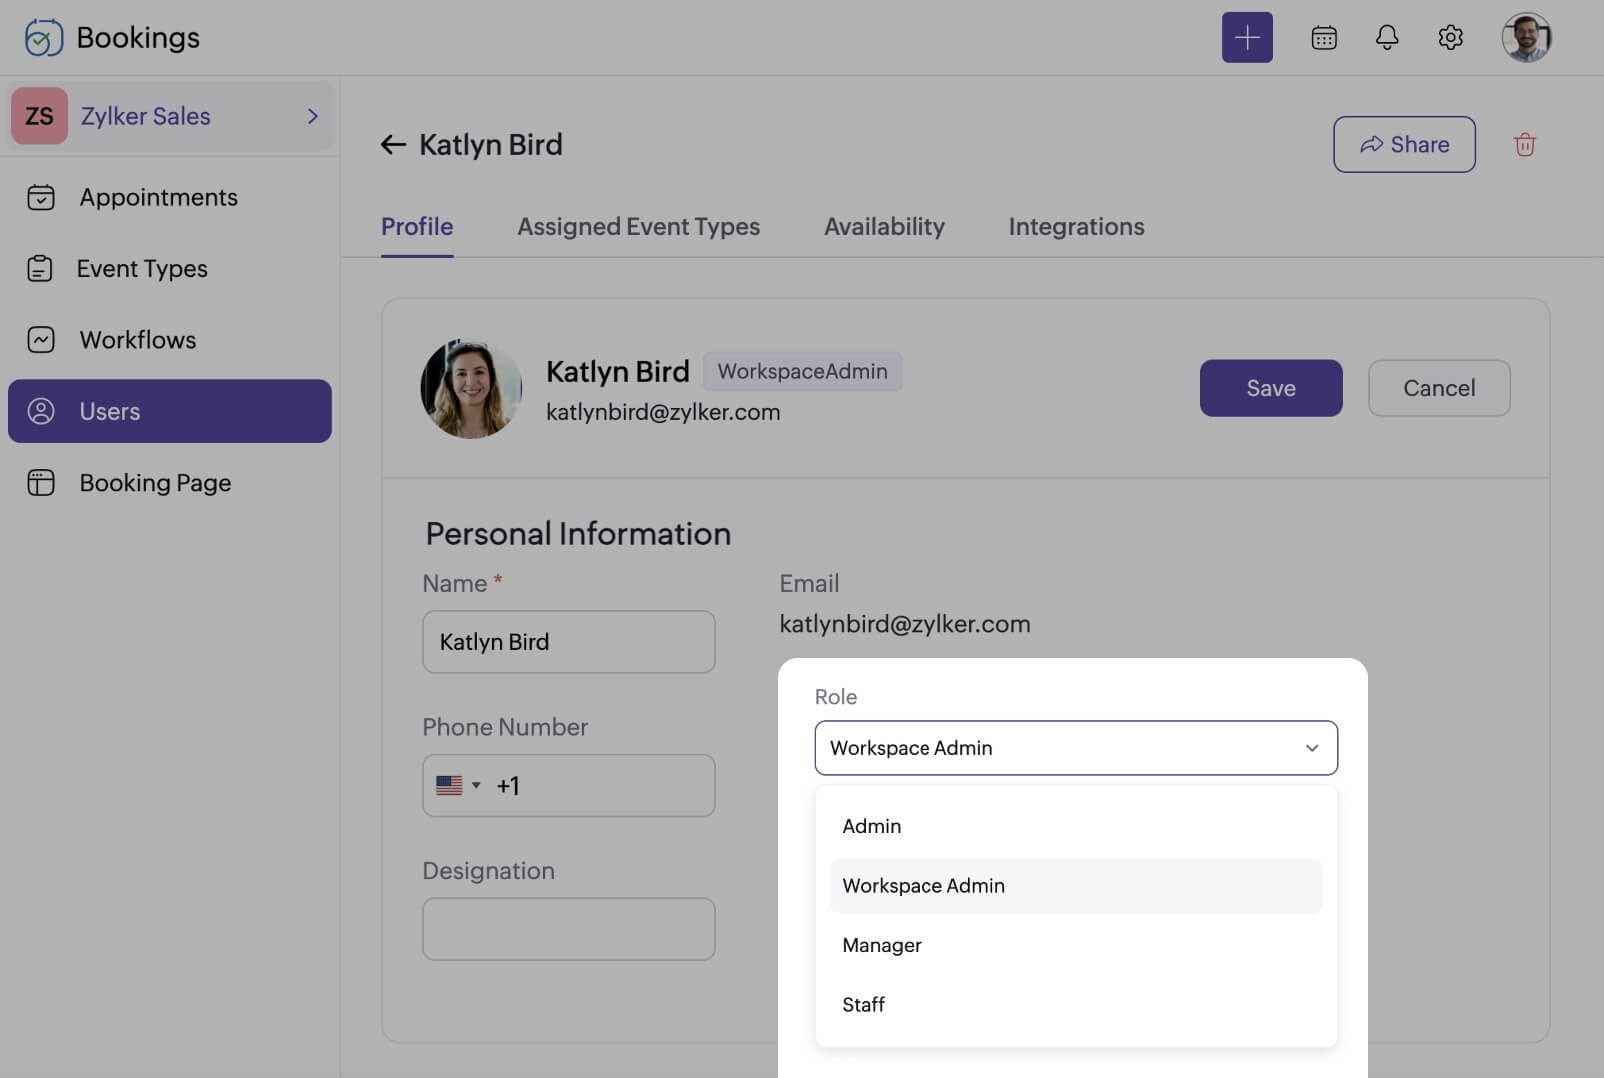The image size is (1604, 1078).
Task: Navigate to Workflows in the sidebar
Action: tap(138, 340)
